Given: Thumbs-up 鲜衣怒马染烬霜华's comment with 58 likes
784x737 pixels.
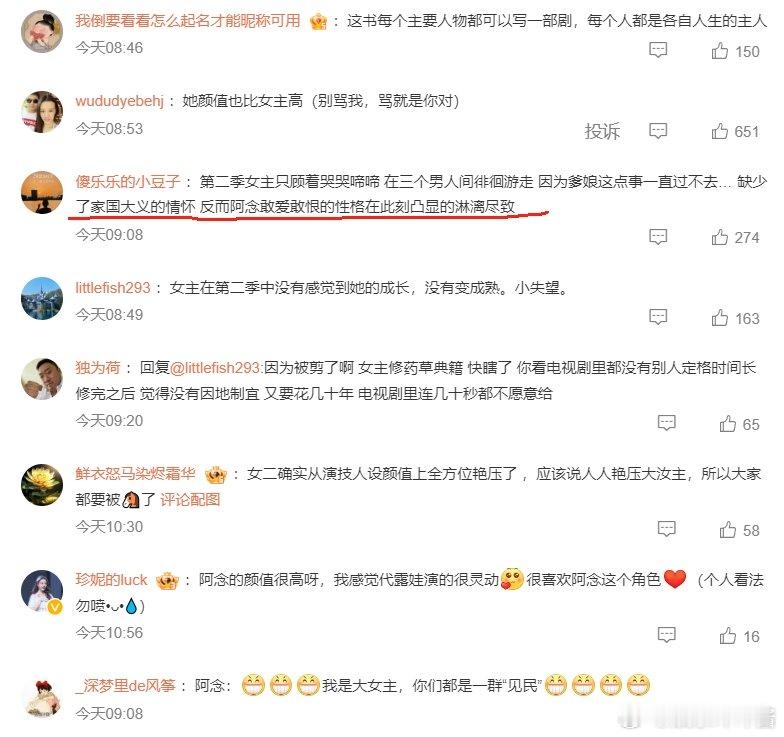Looking at the screenshot, I should pos(728,530).
